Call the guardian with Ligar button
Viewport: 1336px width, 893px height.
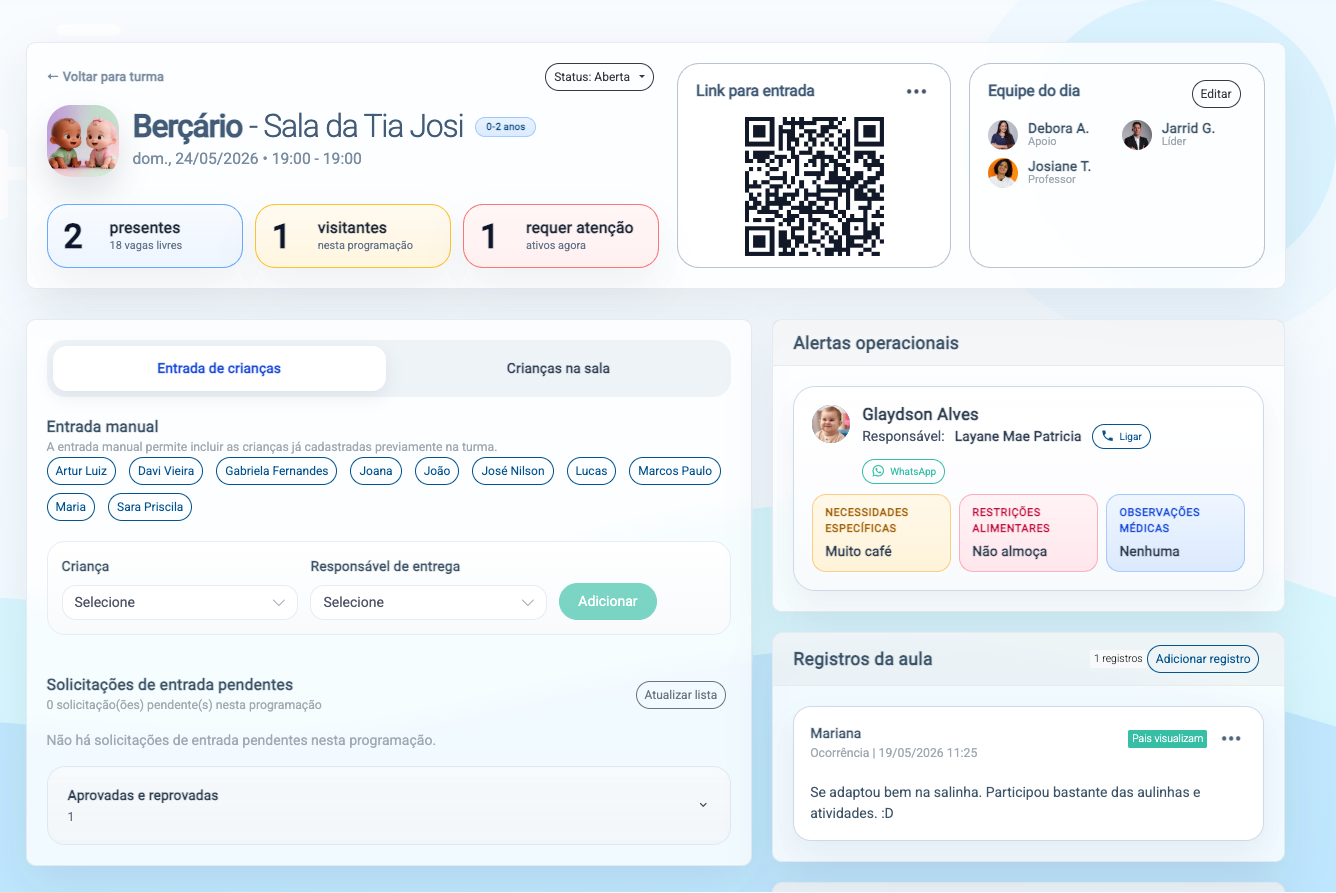point(1121,437)
